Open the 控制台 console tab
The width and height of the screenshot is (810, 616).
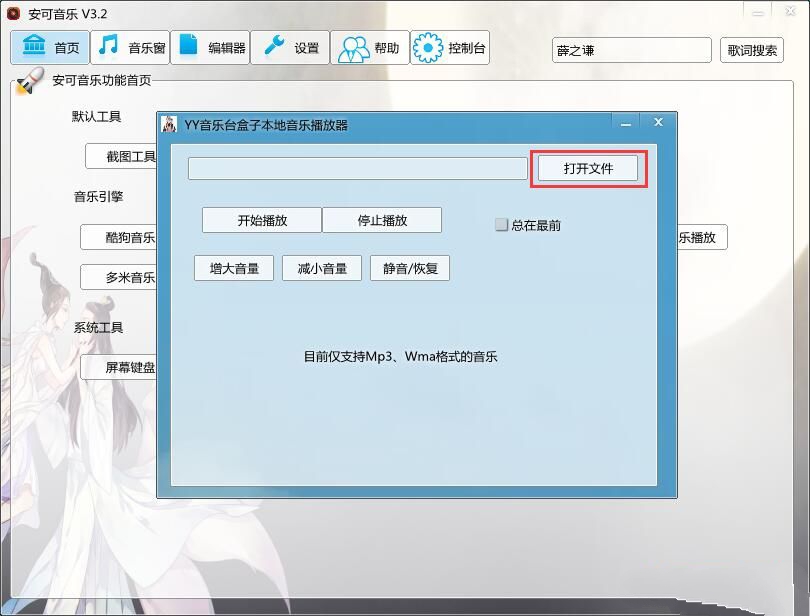point(450,48)
